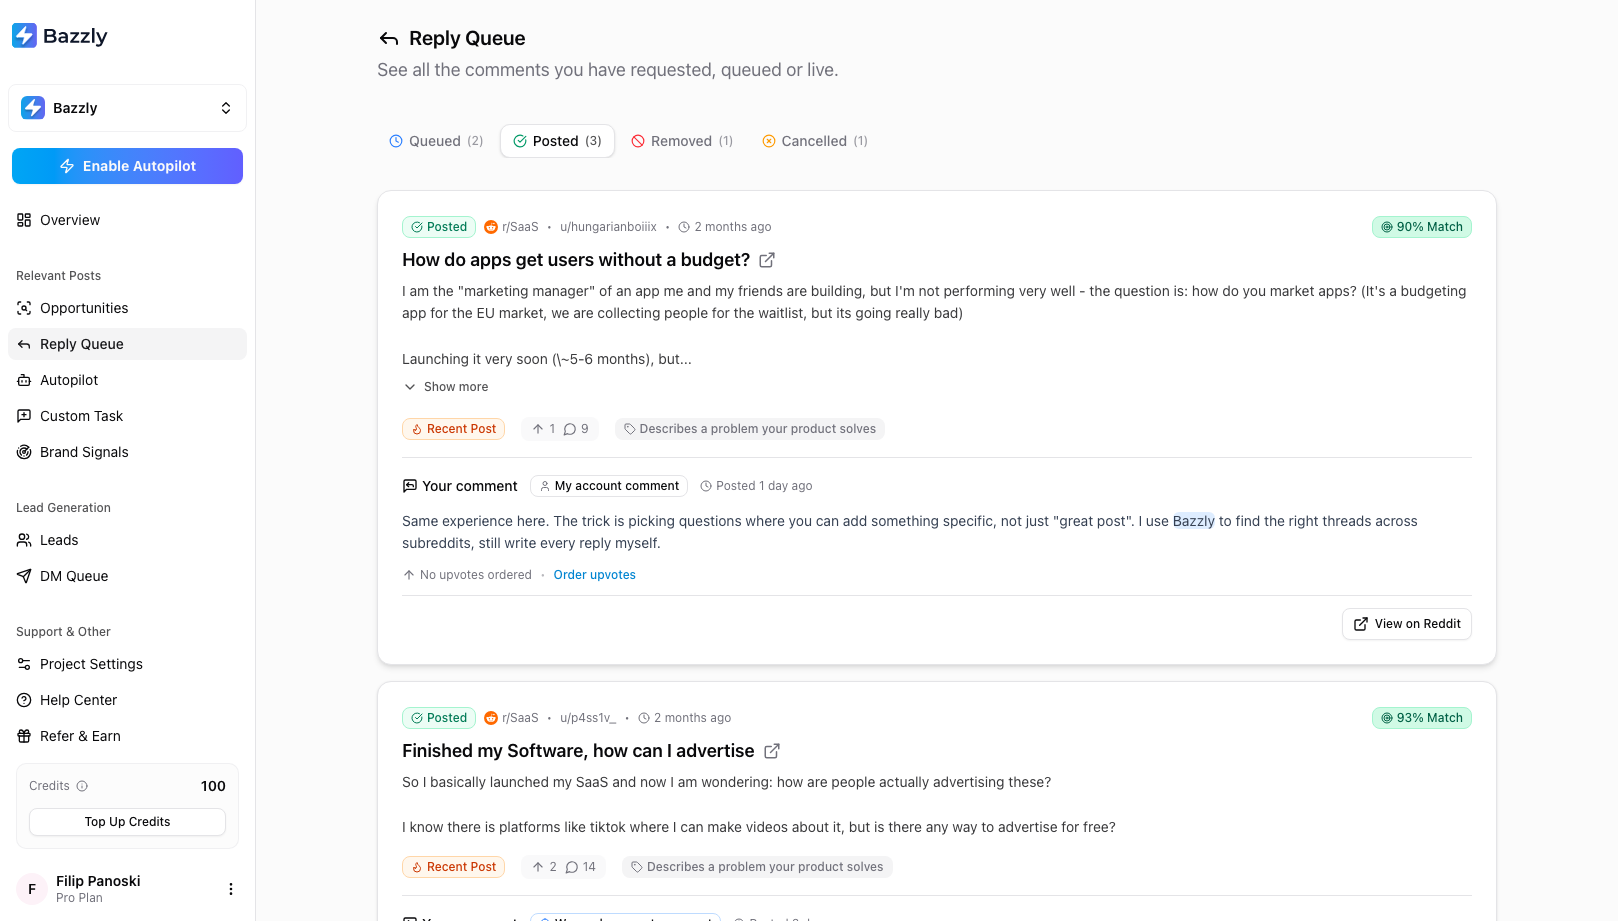Open the Overview page

pos(127,220)
